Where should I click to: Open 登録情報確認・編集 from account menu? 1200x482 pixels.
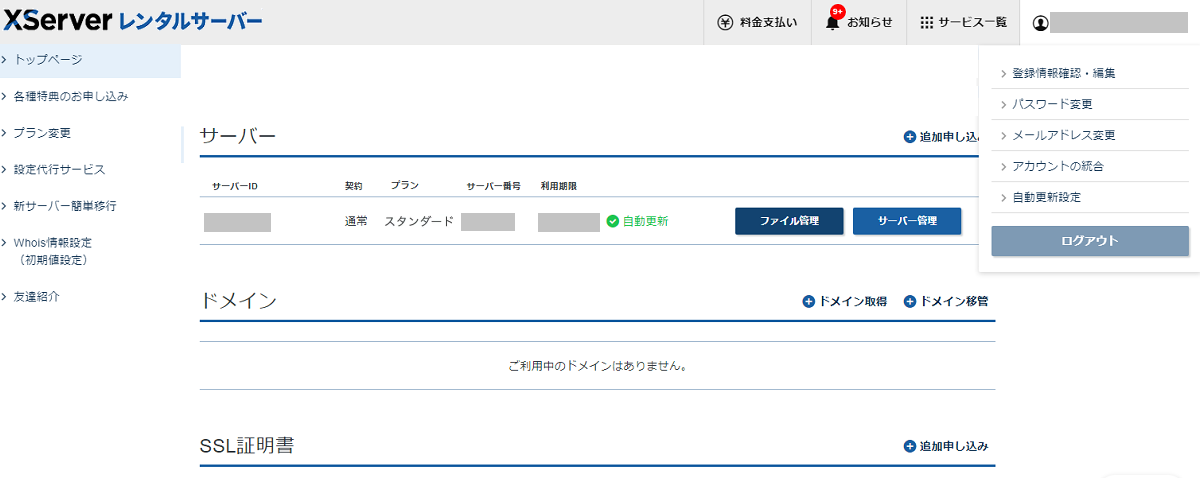pyautogui.click(x=1063, y=73)
